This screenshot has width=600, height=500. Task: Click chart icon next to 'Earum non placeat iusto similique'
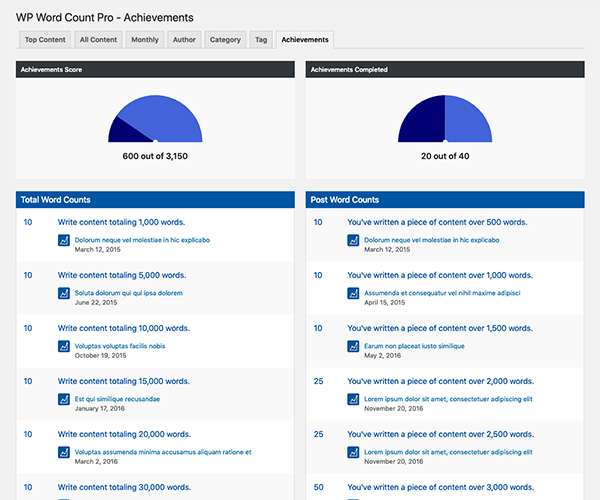[353, 346]
